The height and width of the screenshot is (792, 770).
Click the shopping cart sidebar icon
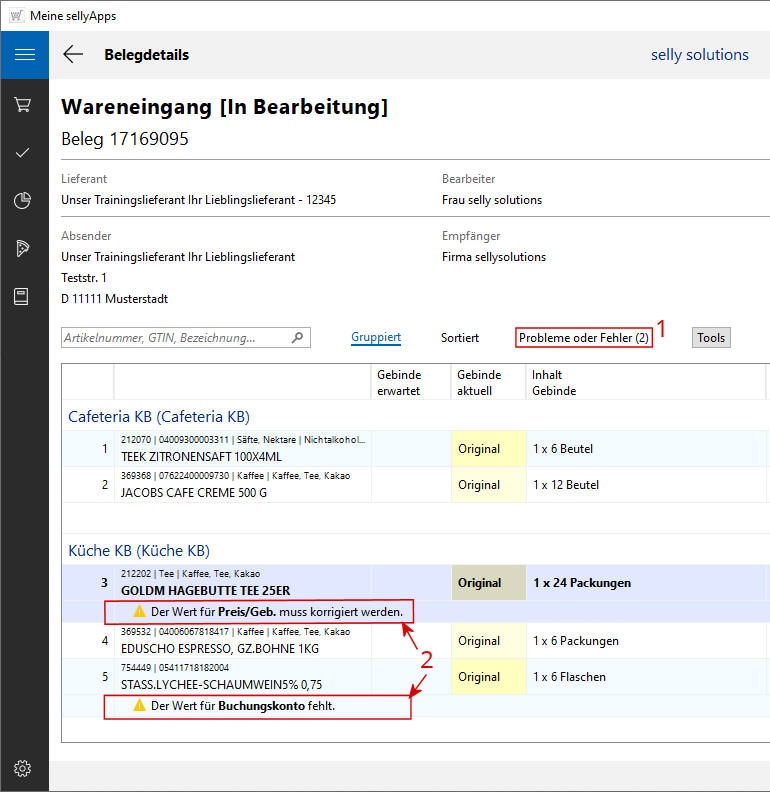(23, 105)
